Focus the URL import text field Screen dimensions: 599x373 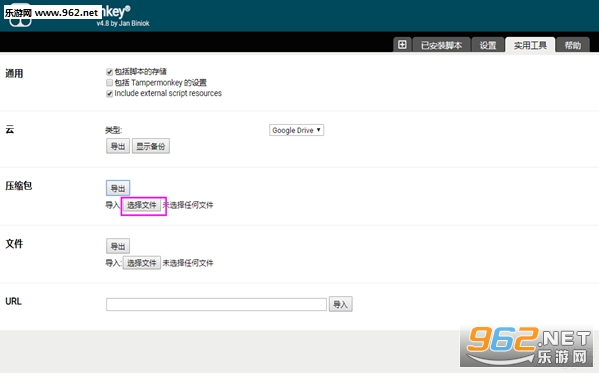point(216,305)
